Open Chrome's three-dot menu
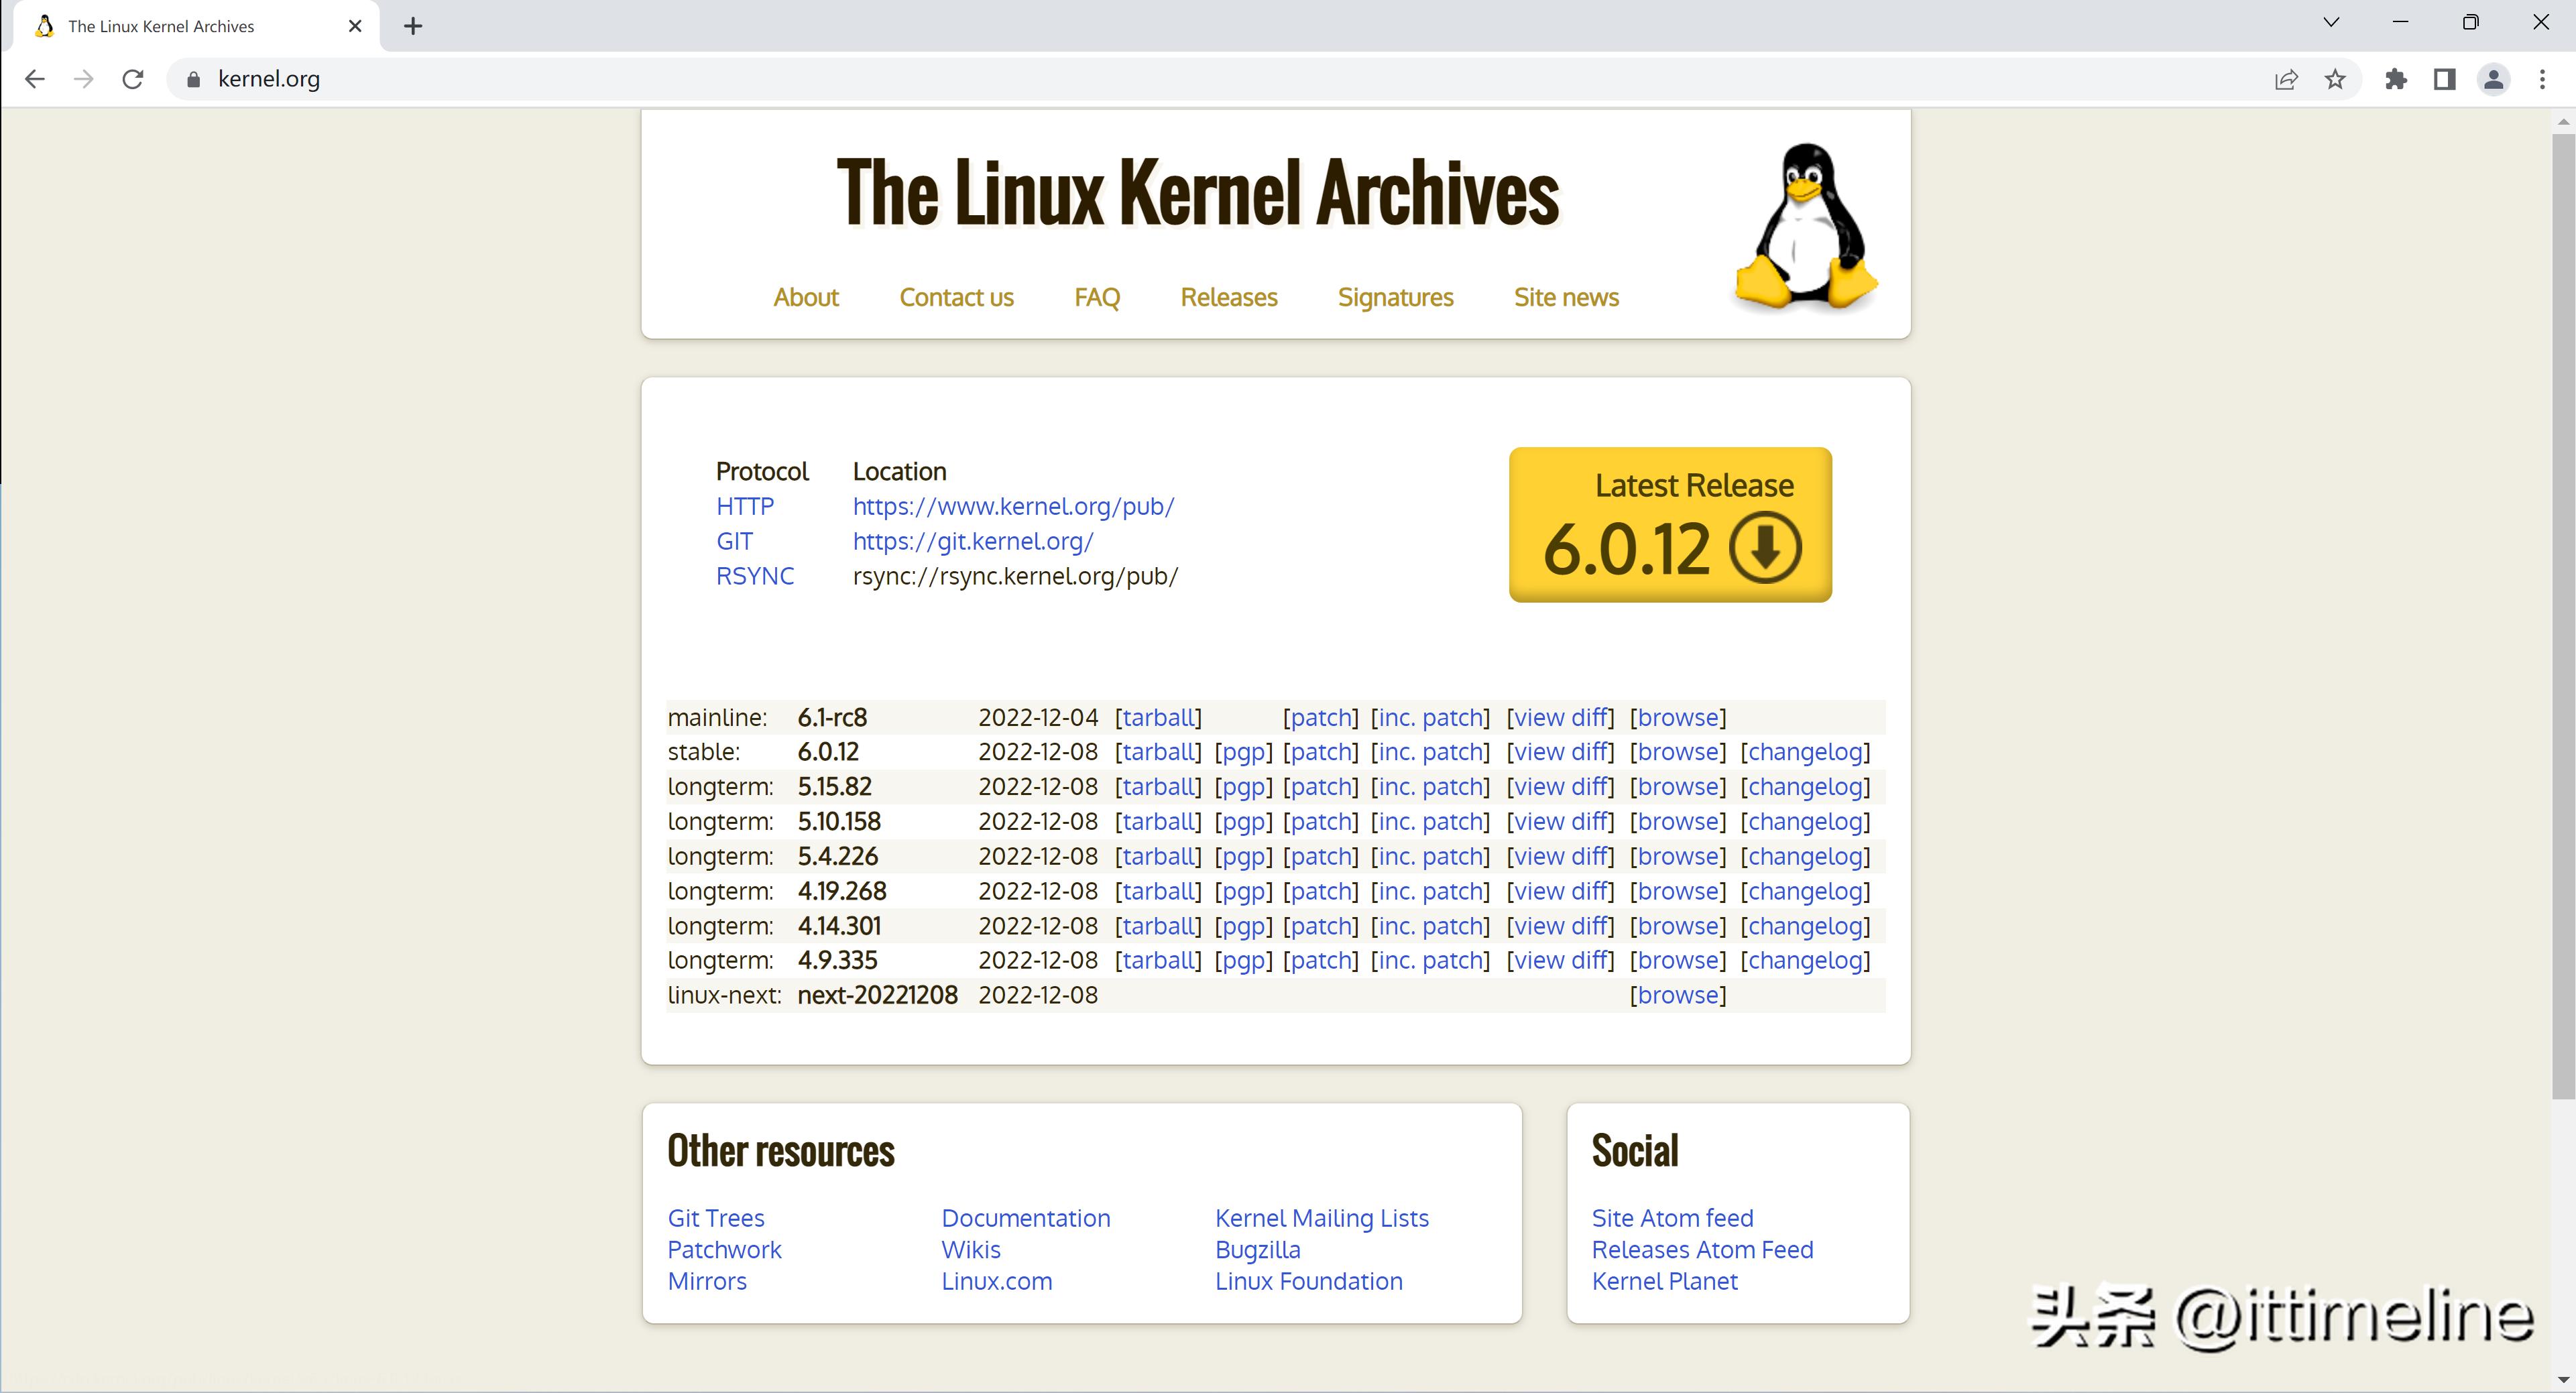This screenshot has width=2576, height=1393. [x=2543, y=79]
